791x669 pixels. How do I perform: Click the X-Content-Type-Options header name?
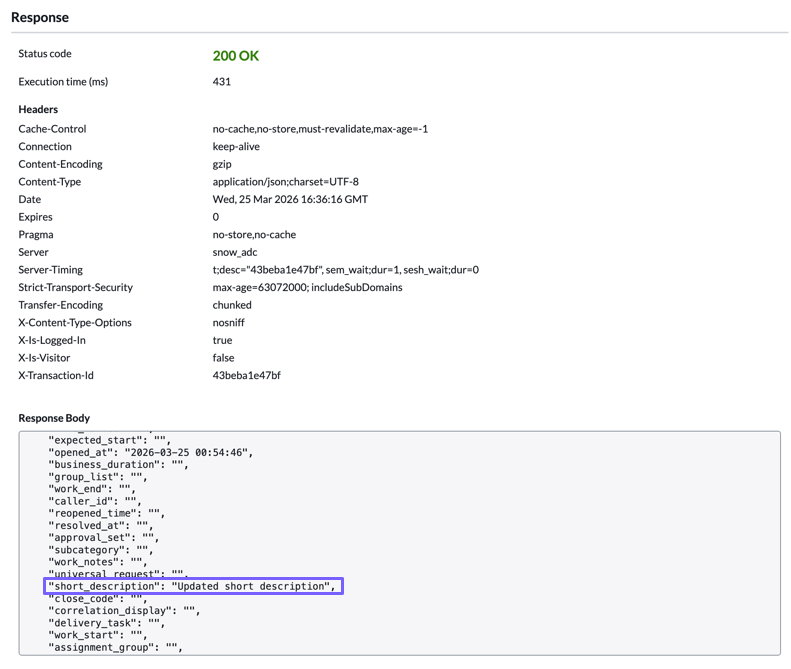tap(75, 323)
